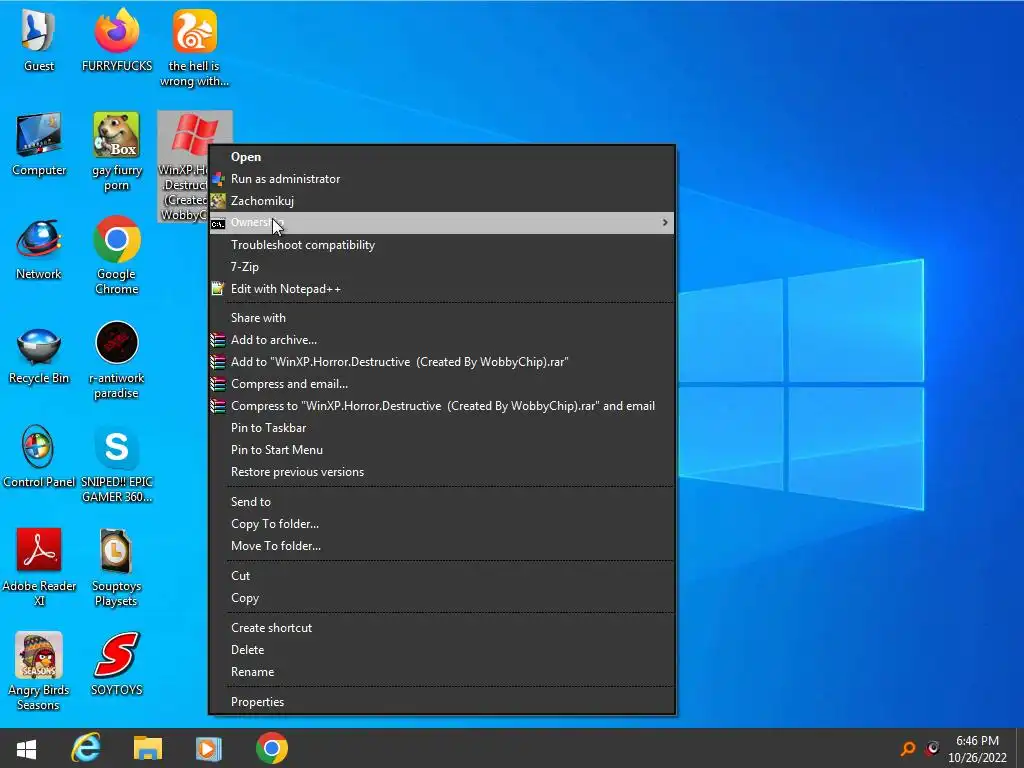This screenshot has width=1024, height=768.
Task: Select the Adobe Reader XI icon
Action: tap(39, 568)
